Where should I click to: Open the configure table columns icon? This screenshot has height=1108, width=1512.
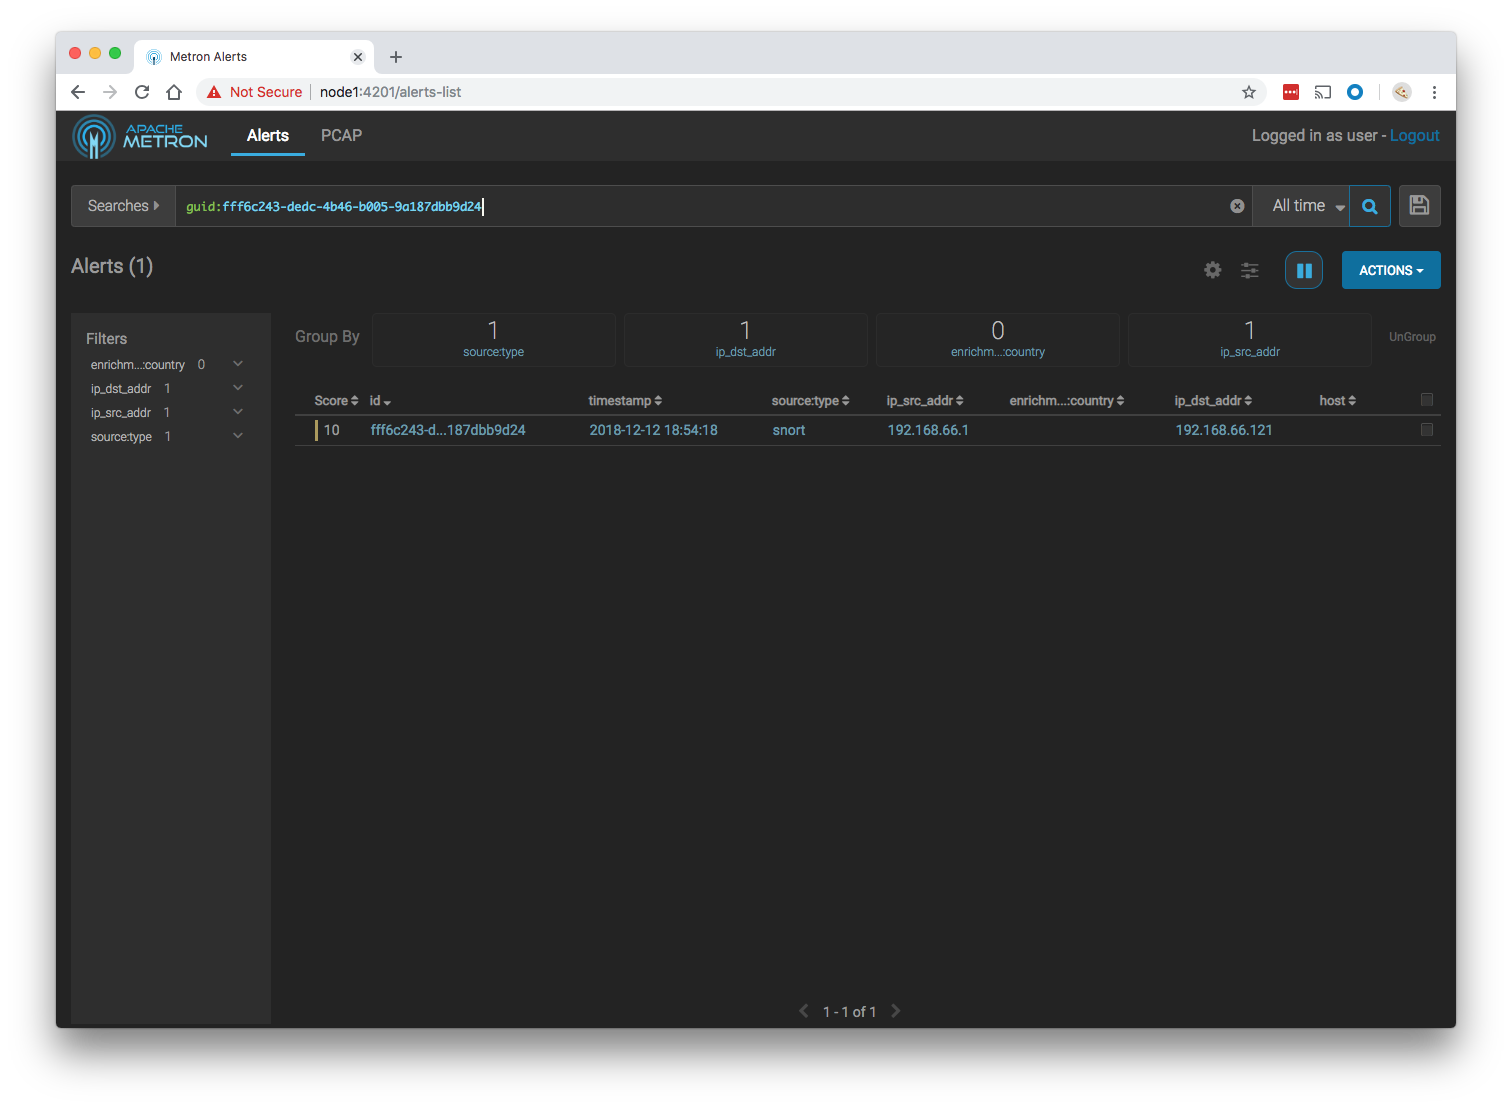(1249, 270)
